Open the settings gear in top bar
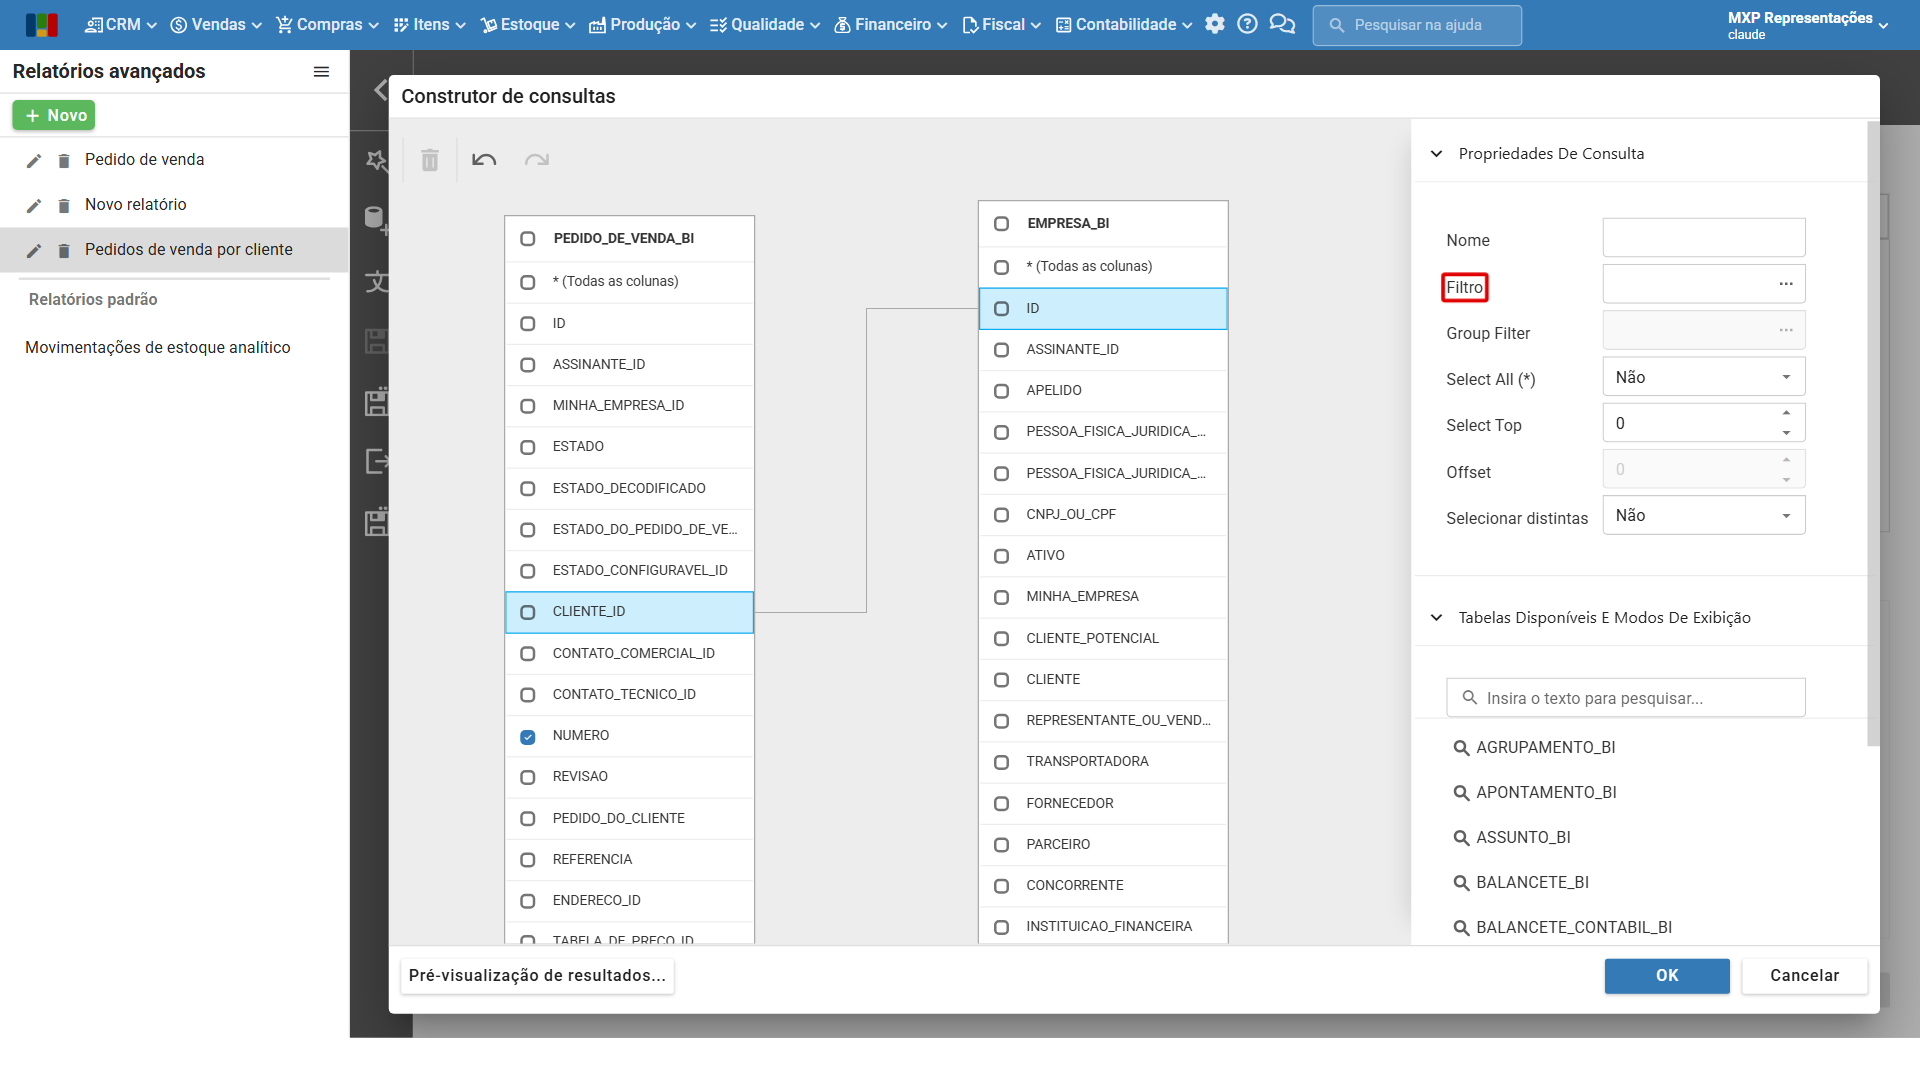The height and width of the screenshot is (1080, 1920). pyautogui.click(x=1215, y=24)
